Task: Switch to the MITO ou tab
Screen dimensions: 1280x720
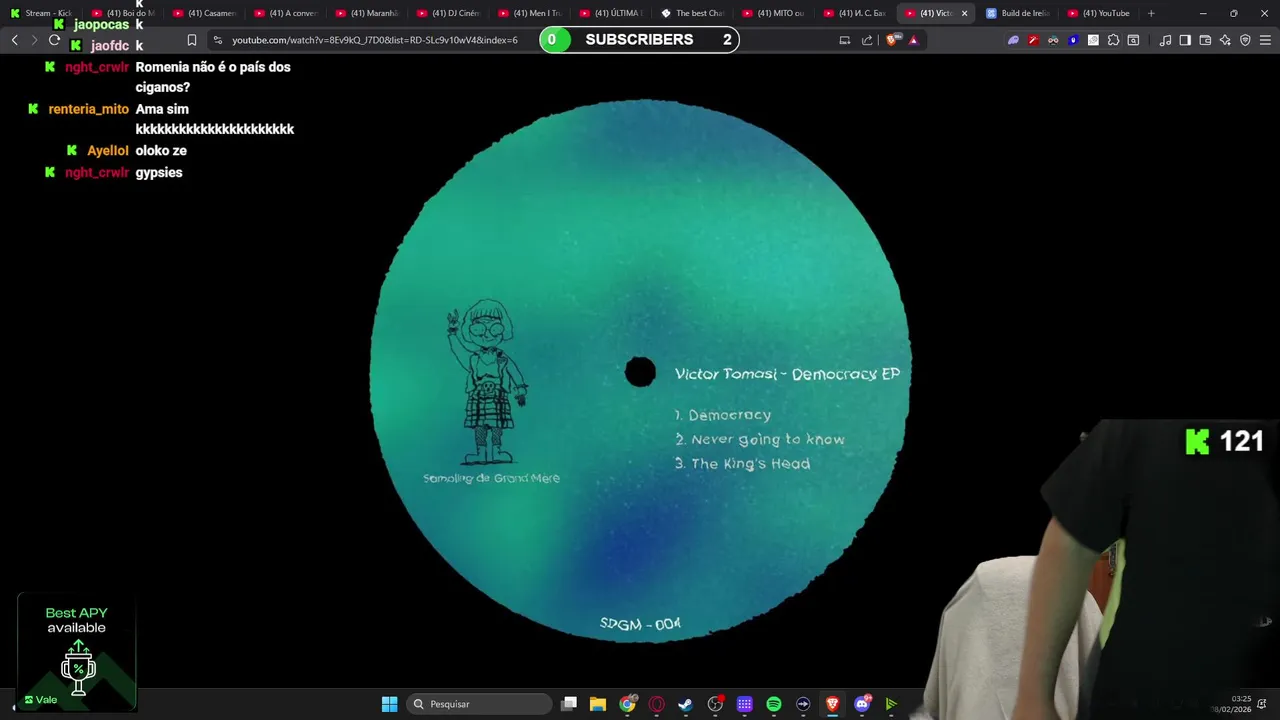Action: click(772, 13)
